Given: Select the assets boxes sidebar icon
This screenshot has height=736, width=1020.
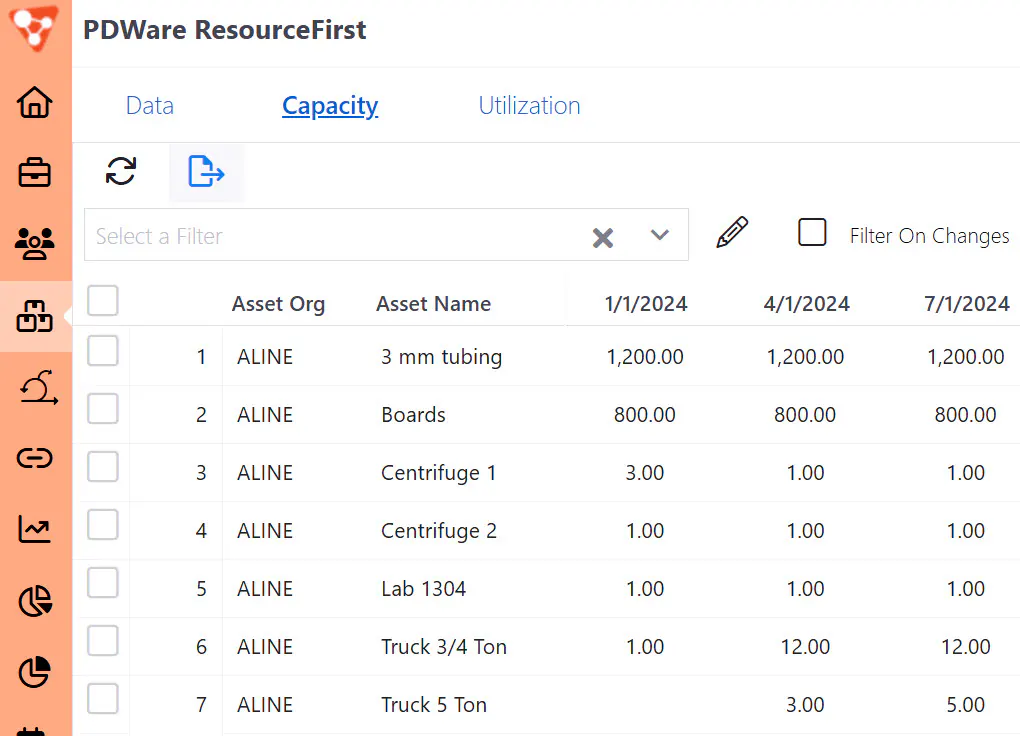Looking at the screenshot, I should pos(35,316).
